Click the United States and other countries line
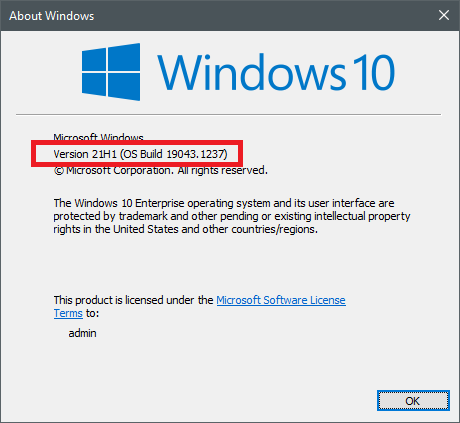Screen dimensions: 460x423 pos(186,229)
